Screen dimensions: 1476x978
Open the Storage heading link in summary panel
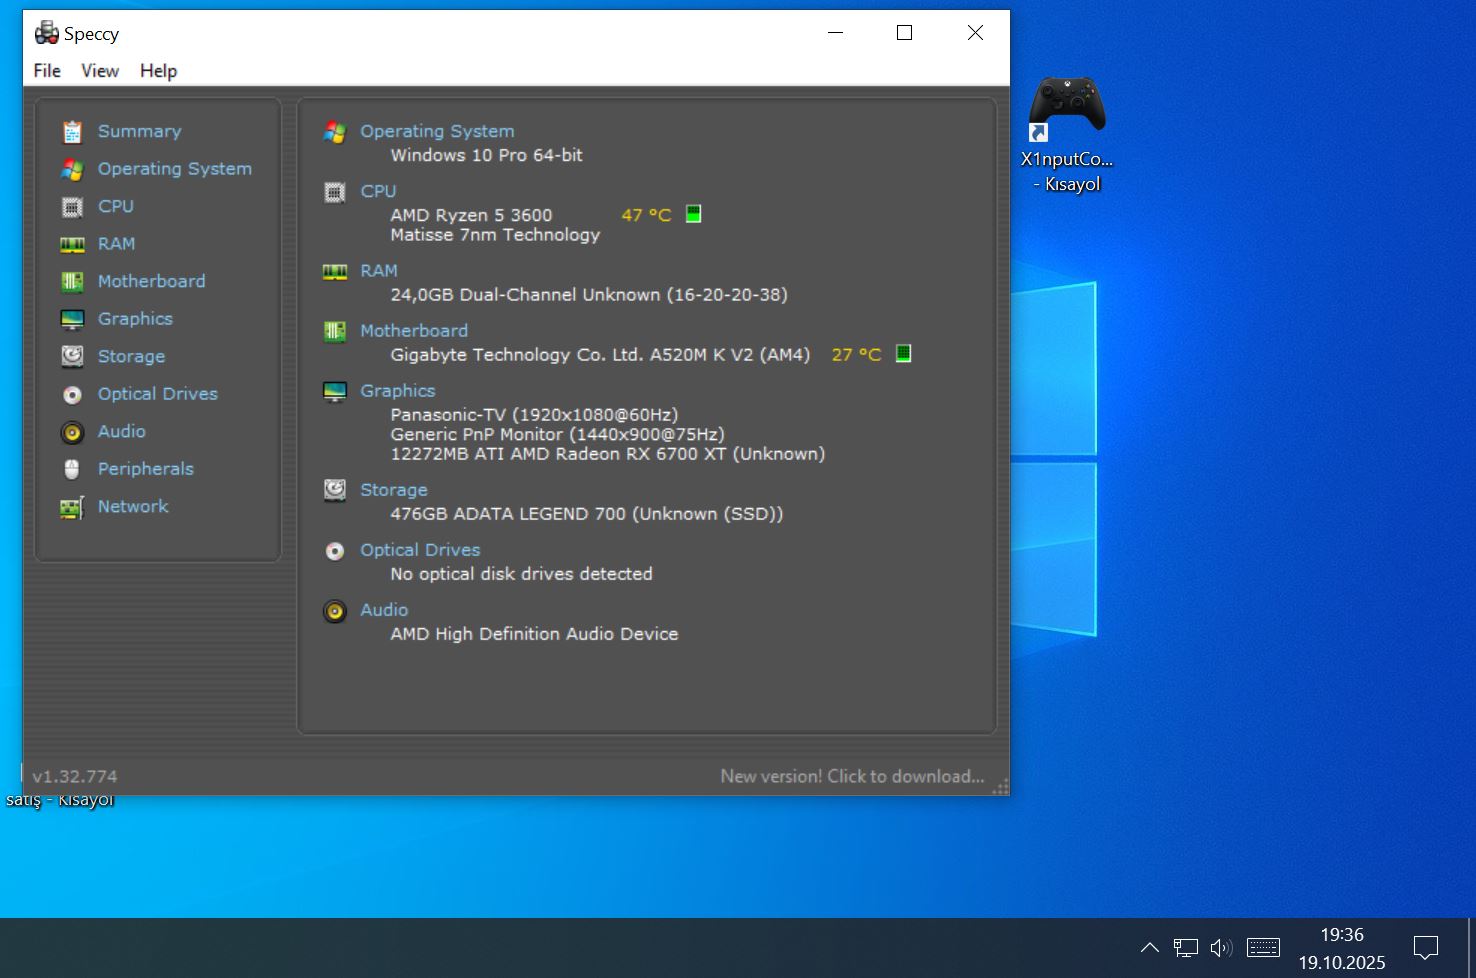point(393,490)
